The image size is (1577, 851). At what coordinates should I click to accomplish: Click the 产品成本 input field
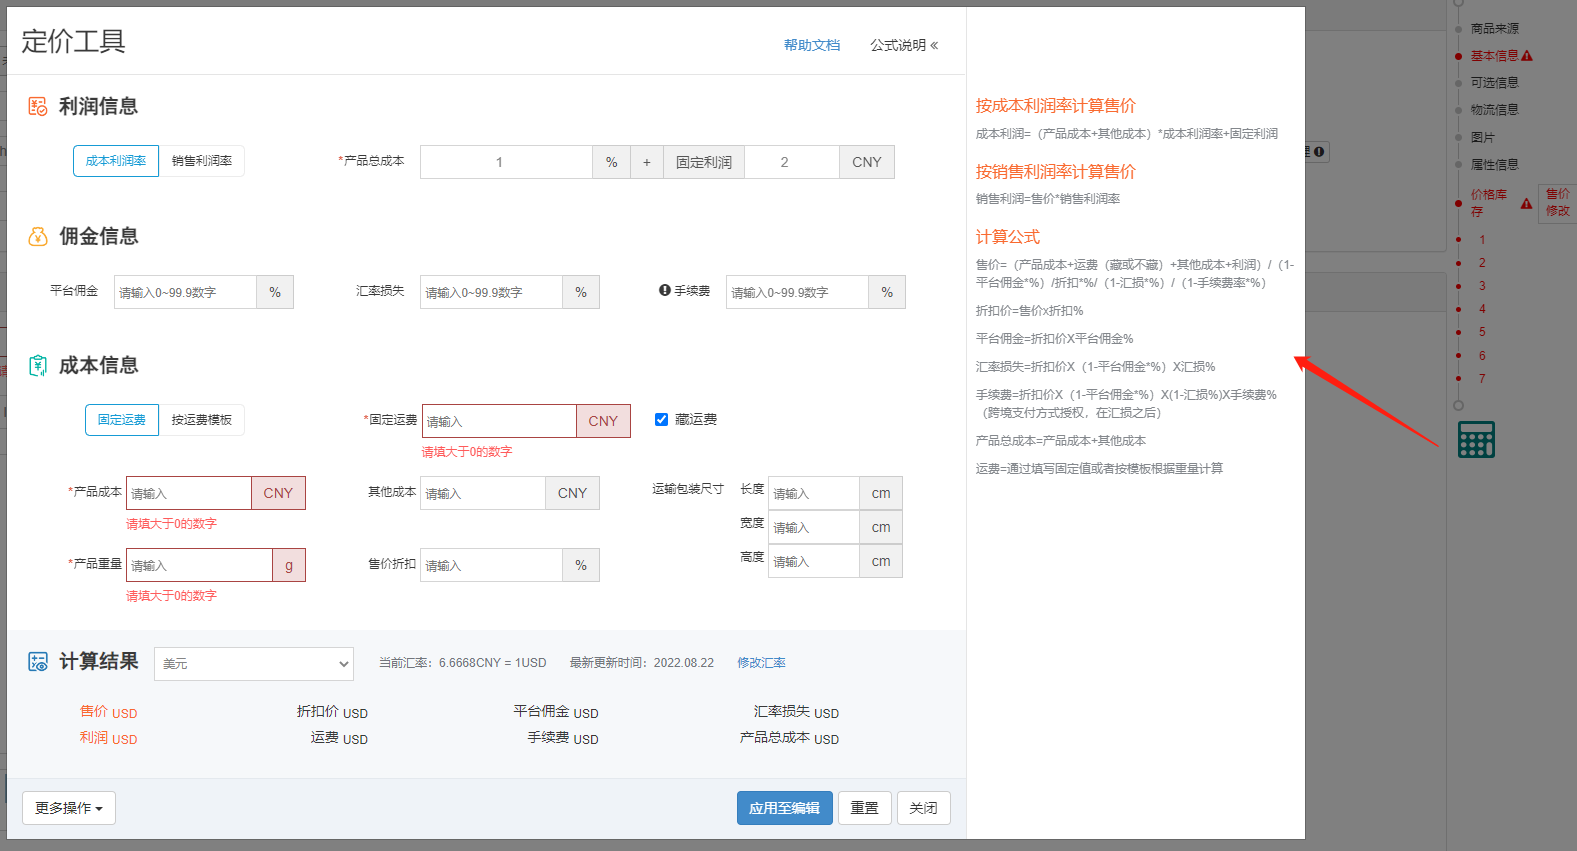[189, 493]
